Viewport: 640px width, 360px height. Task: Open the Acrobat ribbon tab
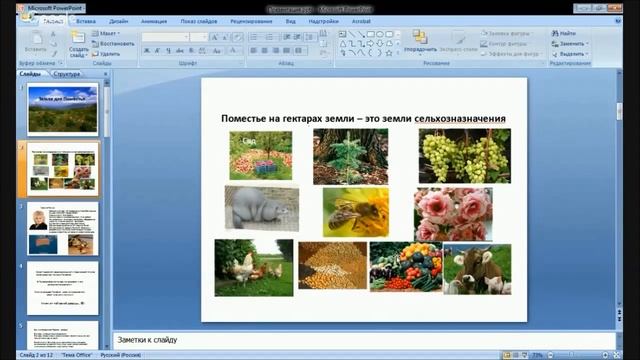click(x=361, y=21)
